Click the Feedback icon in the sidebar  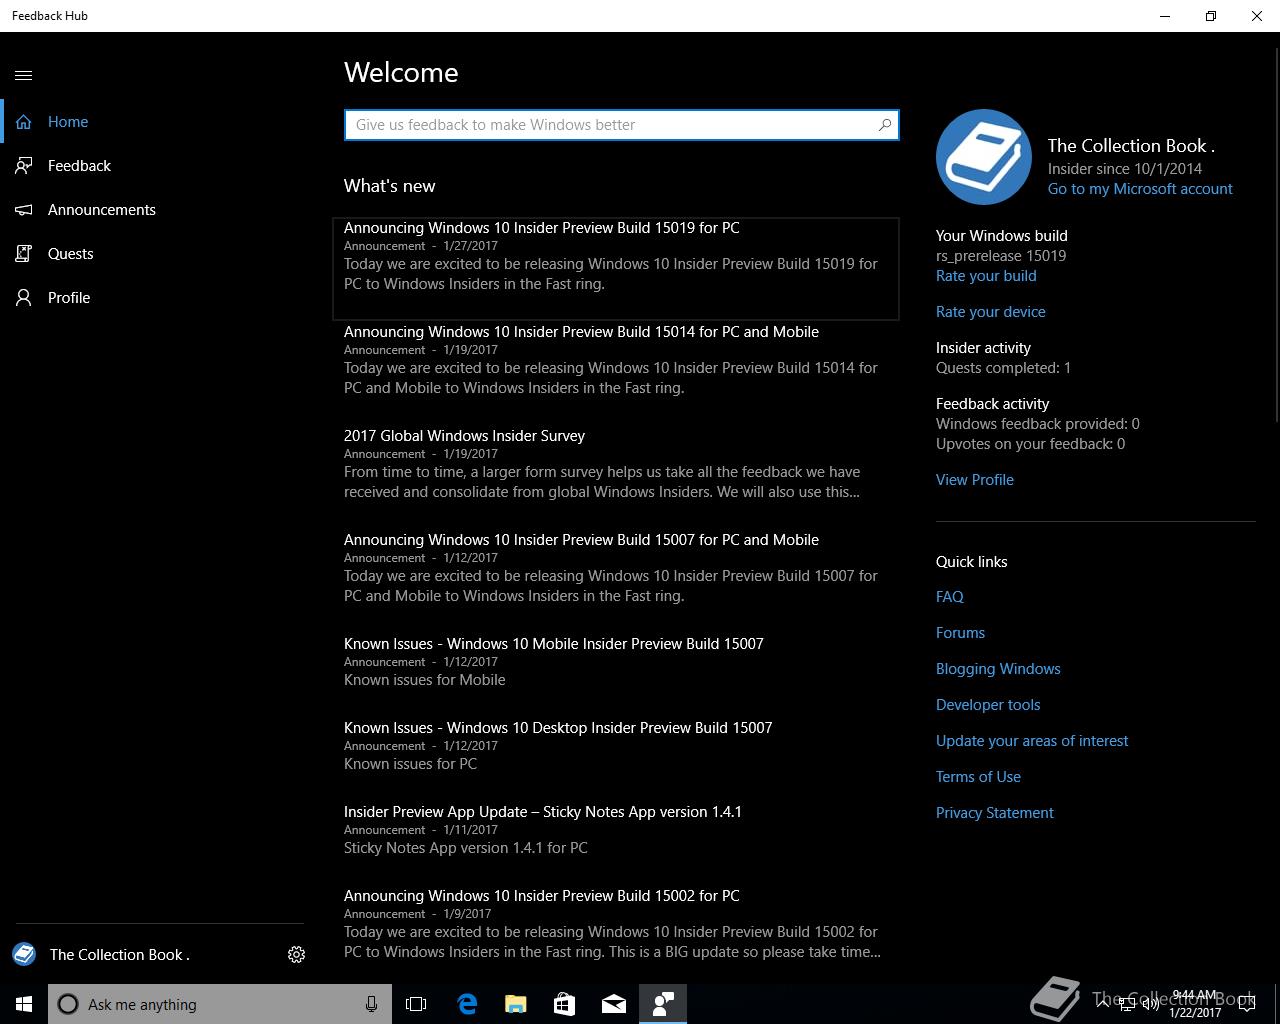pyautogui.click(x=24, y=166)
